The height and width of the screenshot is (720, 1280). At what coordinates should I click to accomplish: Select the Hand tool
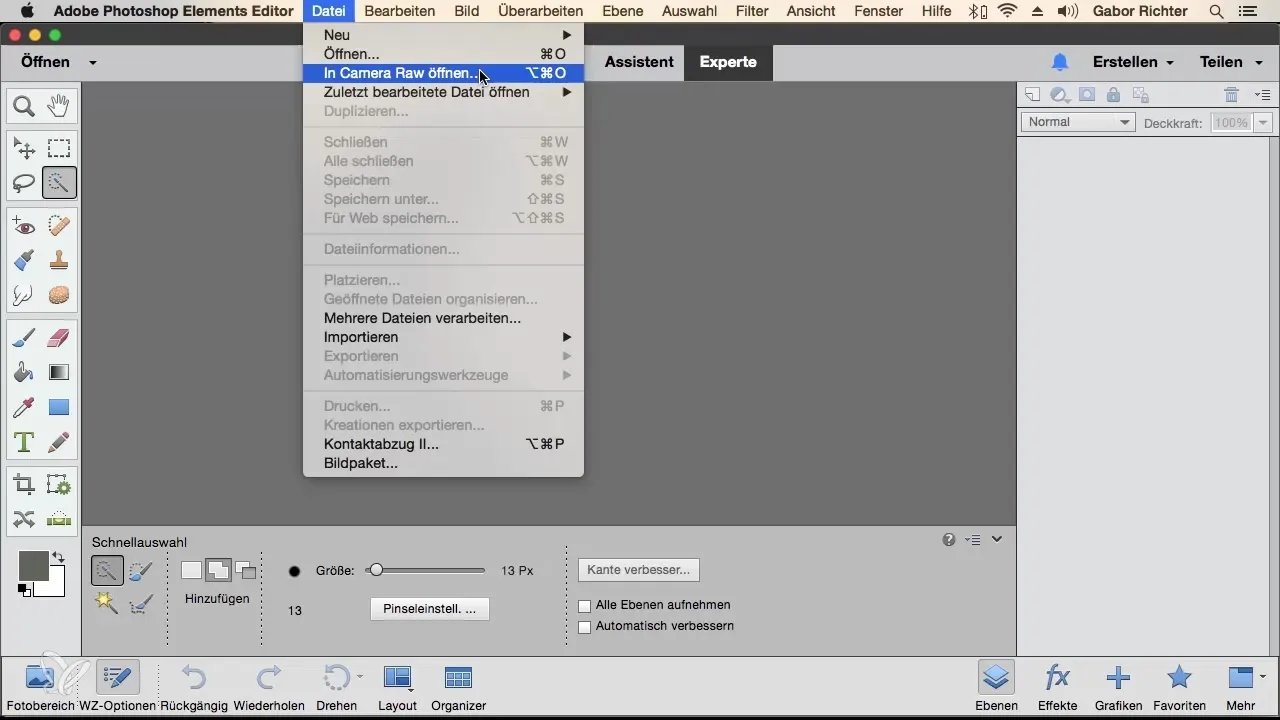[x=59, y=105]
